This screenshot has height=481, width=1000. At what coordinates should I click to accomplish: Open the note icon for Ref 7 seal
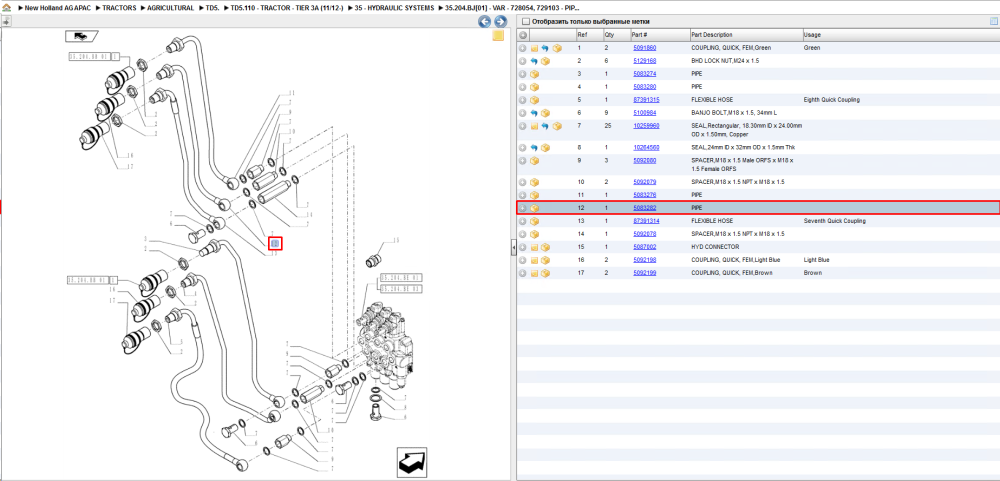pos(534,126)
